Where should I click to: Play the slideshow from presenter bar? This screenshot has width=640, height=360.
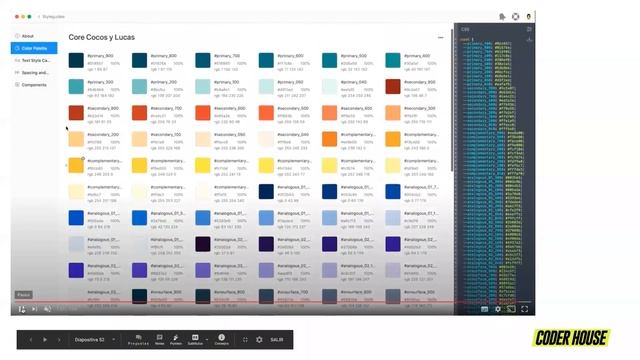click(45, 340)
